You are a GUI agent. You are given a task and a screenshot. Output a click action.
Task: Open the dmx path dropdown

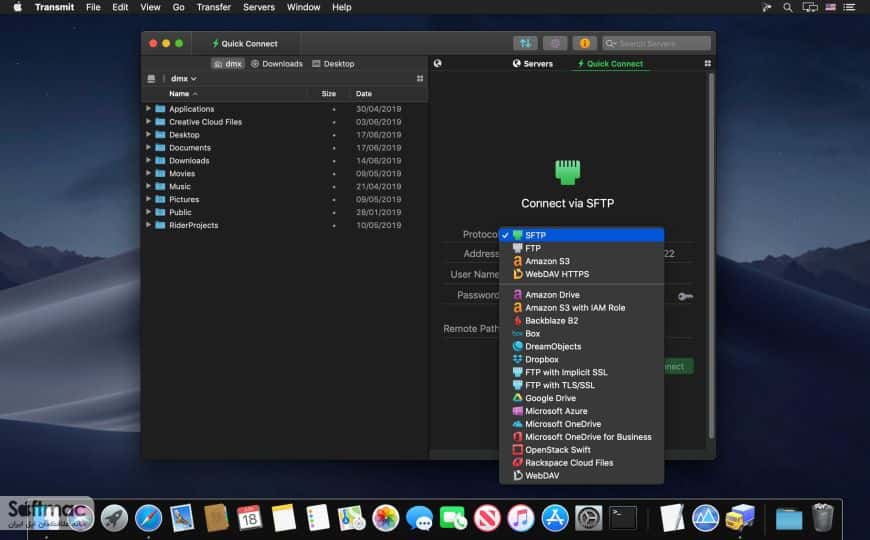coord(183,79)
